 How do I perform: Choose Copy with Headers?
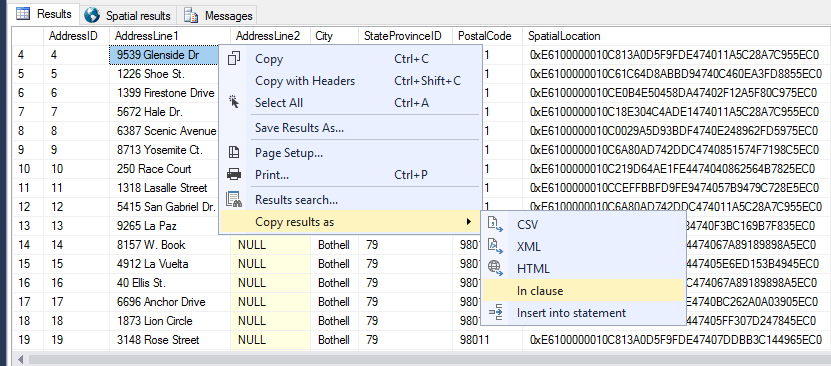pos(350,81)
